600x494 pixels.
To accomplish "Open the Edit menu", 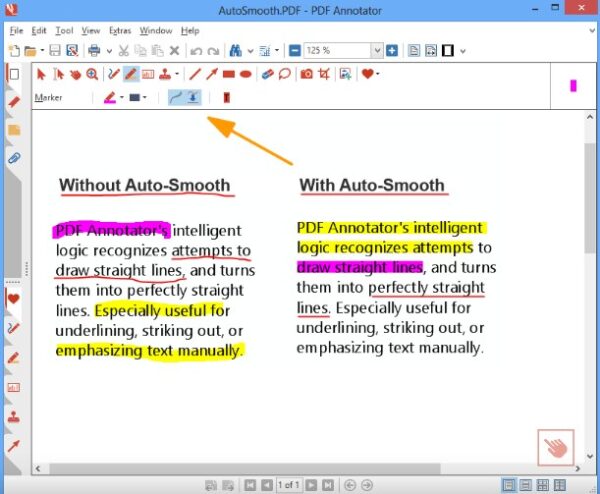I will click(x=39, y=31).
